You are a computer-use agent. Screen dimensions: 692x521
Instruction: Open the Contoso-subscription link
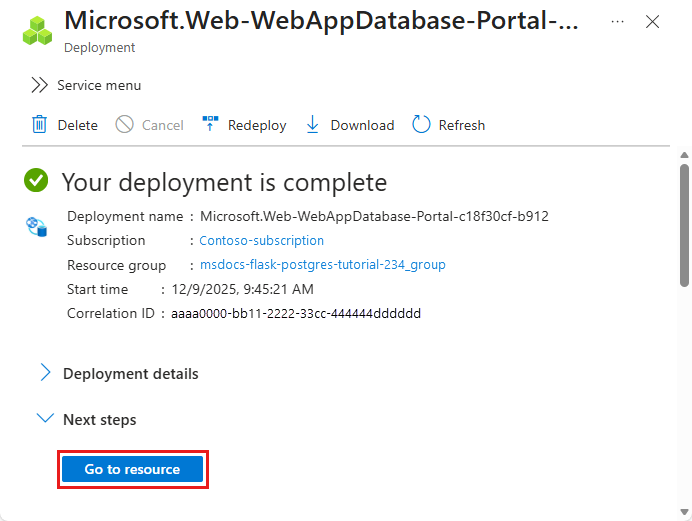point(261,241)
